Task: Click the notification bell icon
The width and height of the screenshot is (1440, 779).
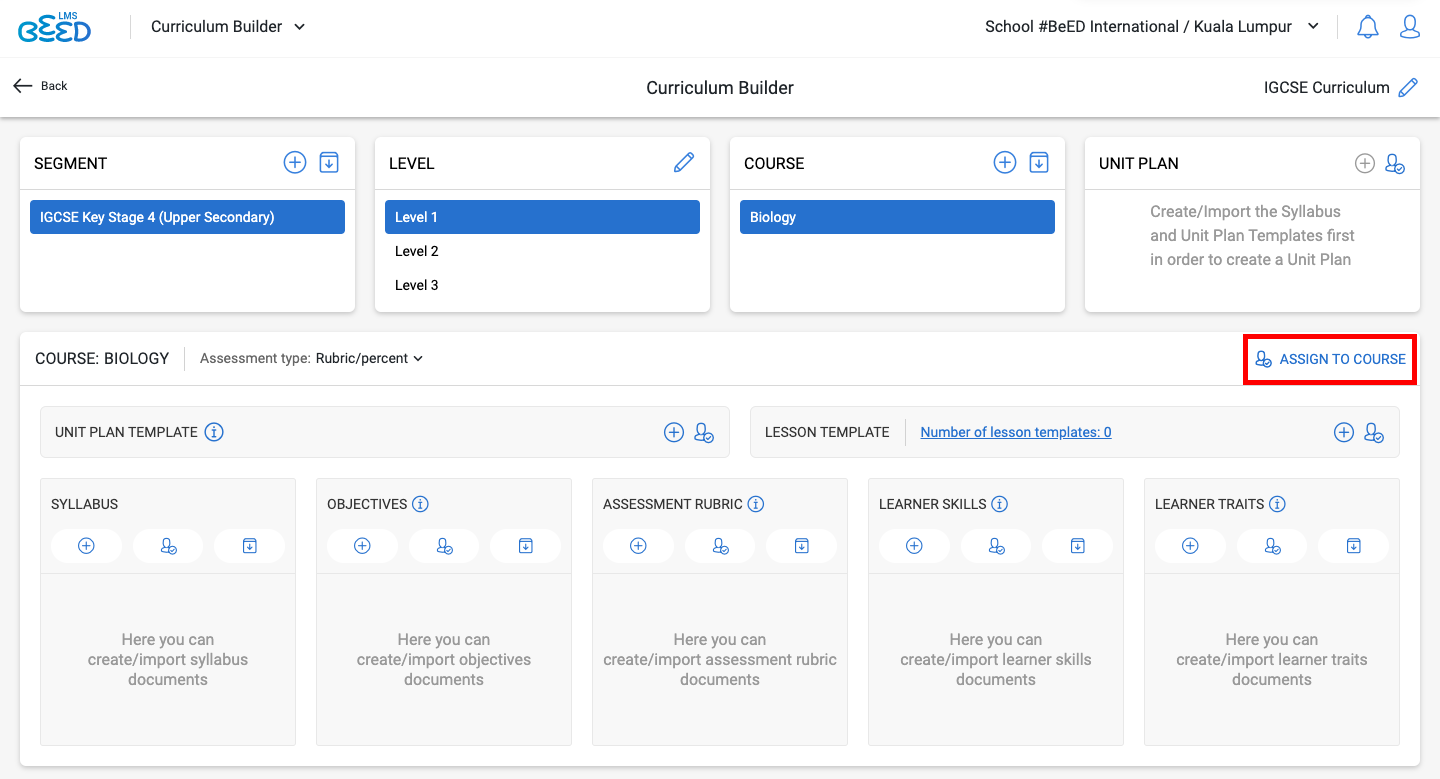Action: click(x=1367, y=27)
